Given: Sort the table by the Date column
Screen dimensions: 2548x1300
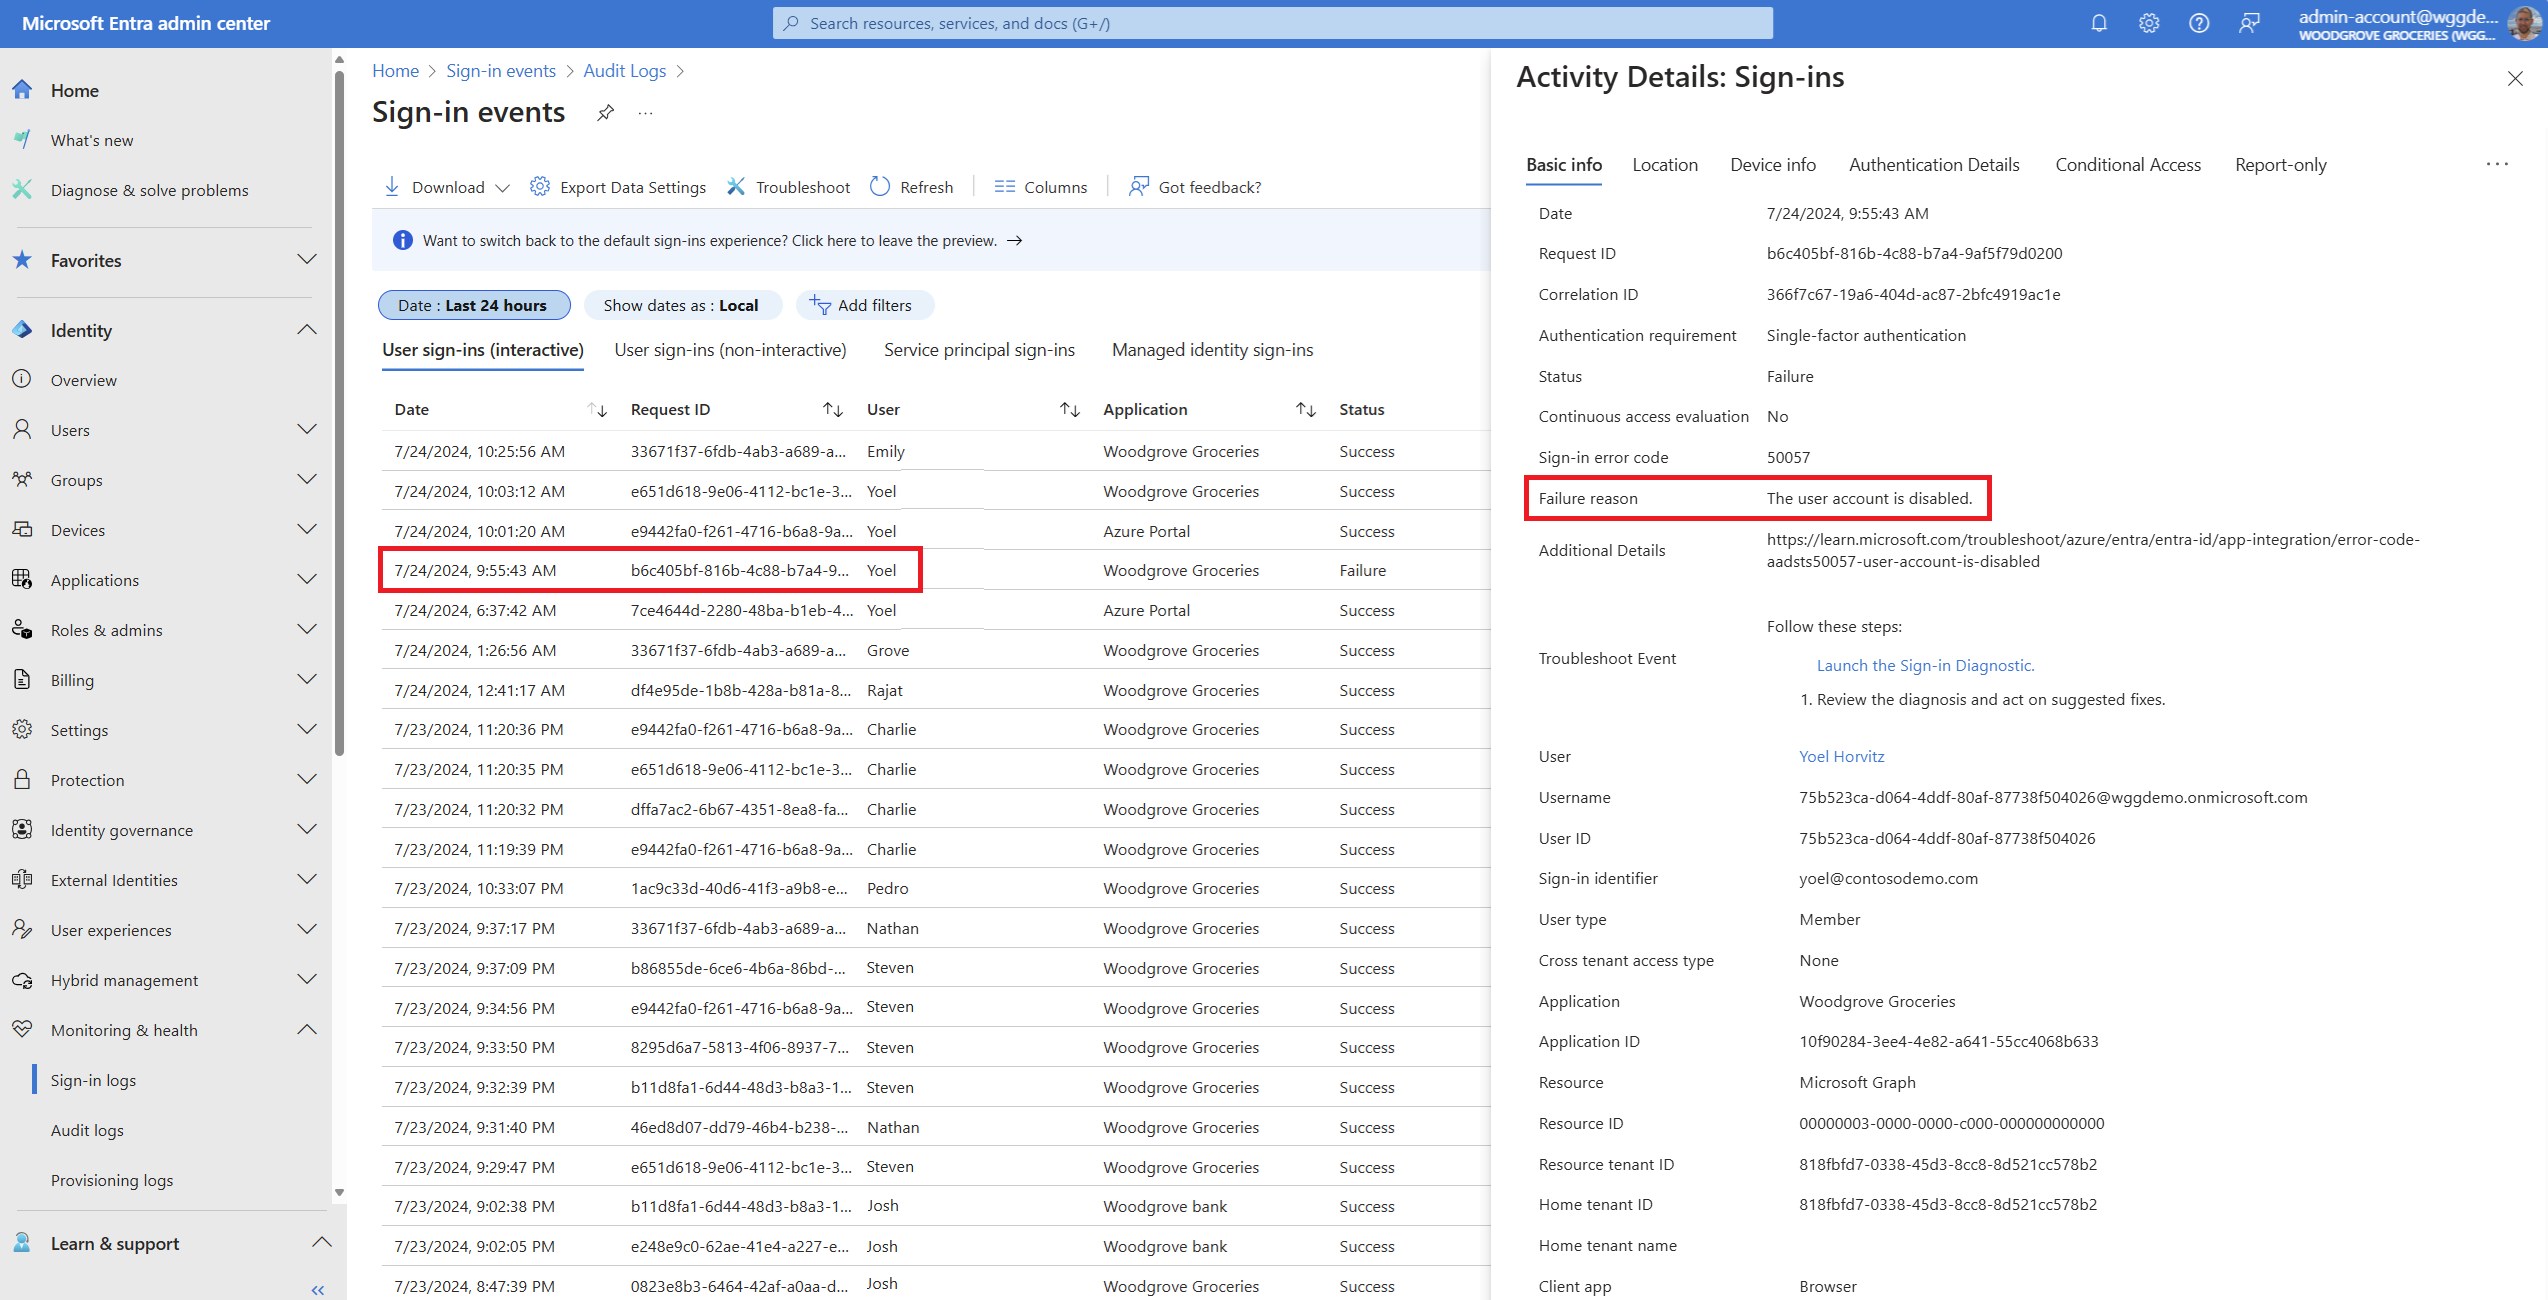Looking at the screenshot, I should pyautogui.click(x=597, y=410).
